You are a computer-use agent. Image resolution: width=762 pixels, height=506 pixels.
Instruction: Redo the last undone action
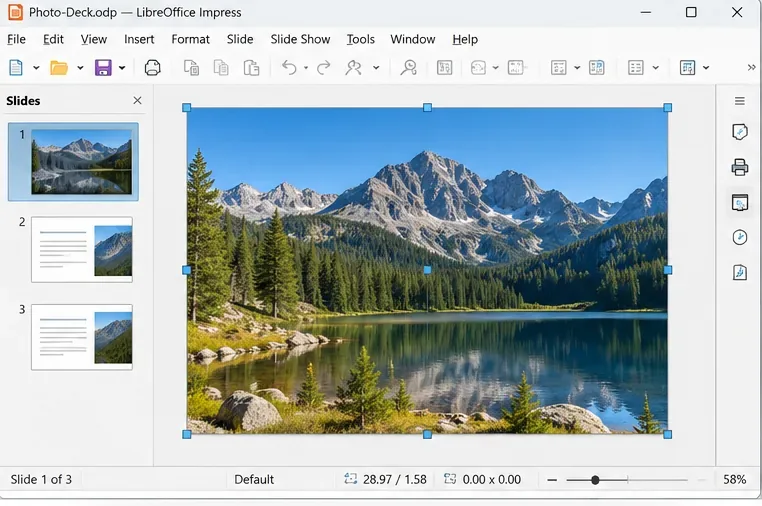coord(324,68)
